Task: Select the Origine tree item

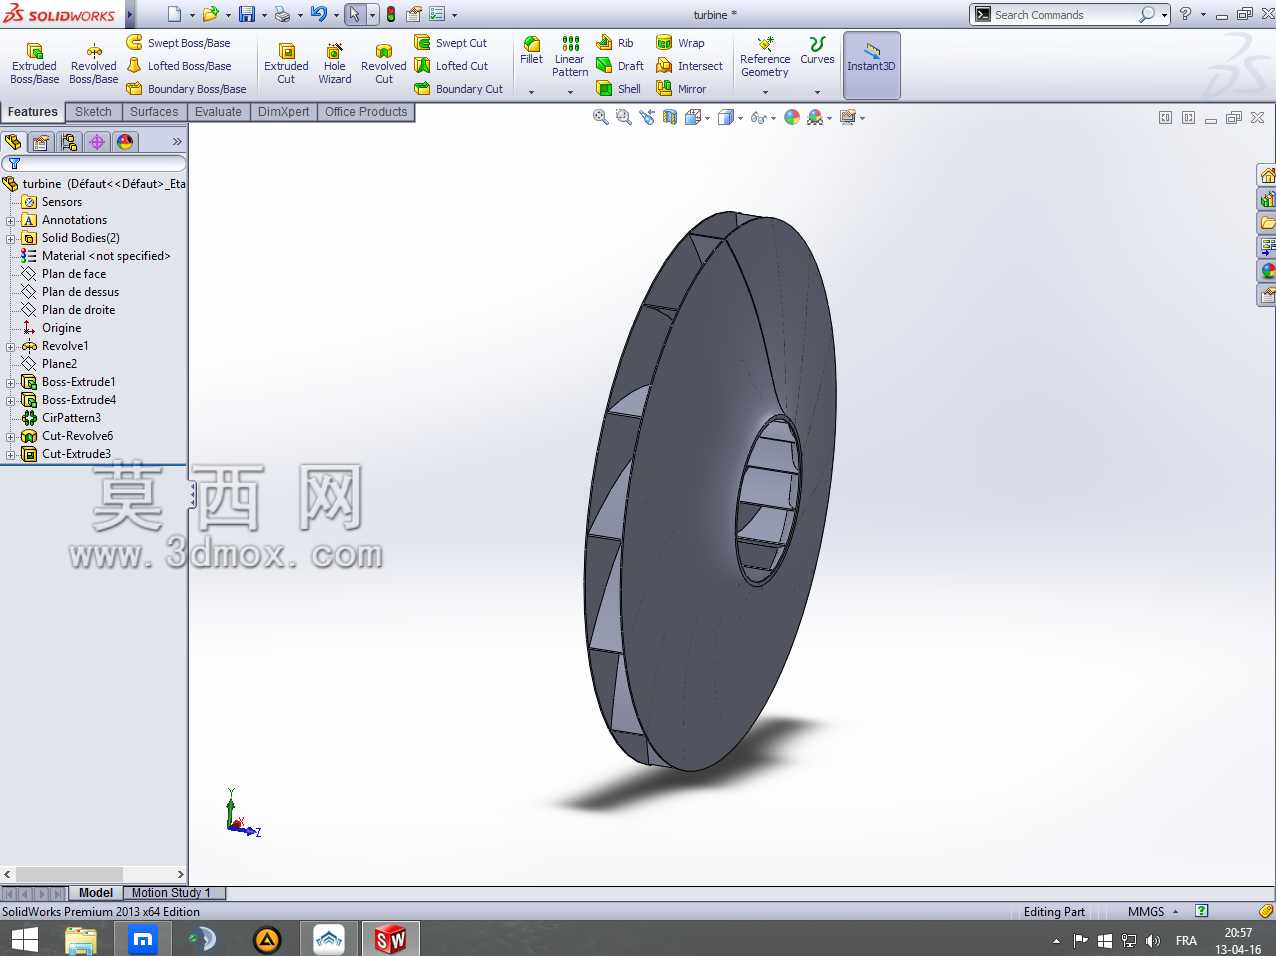Action: [61, 328]
